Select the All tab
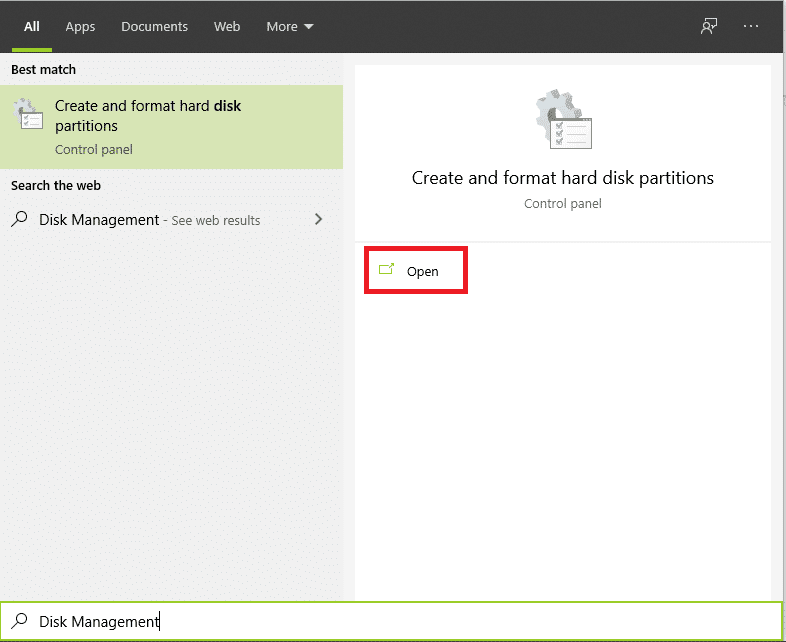Screen dimensions: 786x642 (32, 27)
